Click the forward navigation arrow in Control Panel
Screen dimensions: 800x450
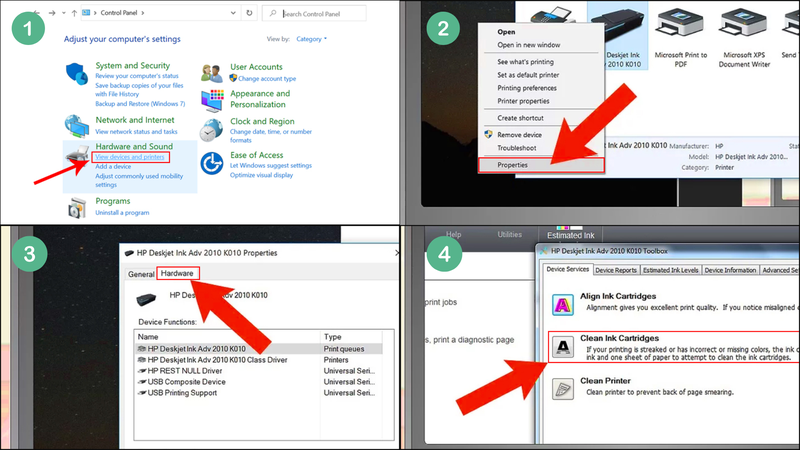point(52,13)
